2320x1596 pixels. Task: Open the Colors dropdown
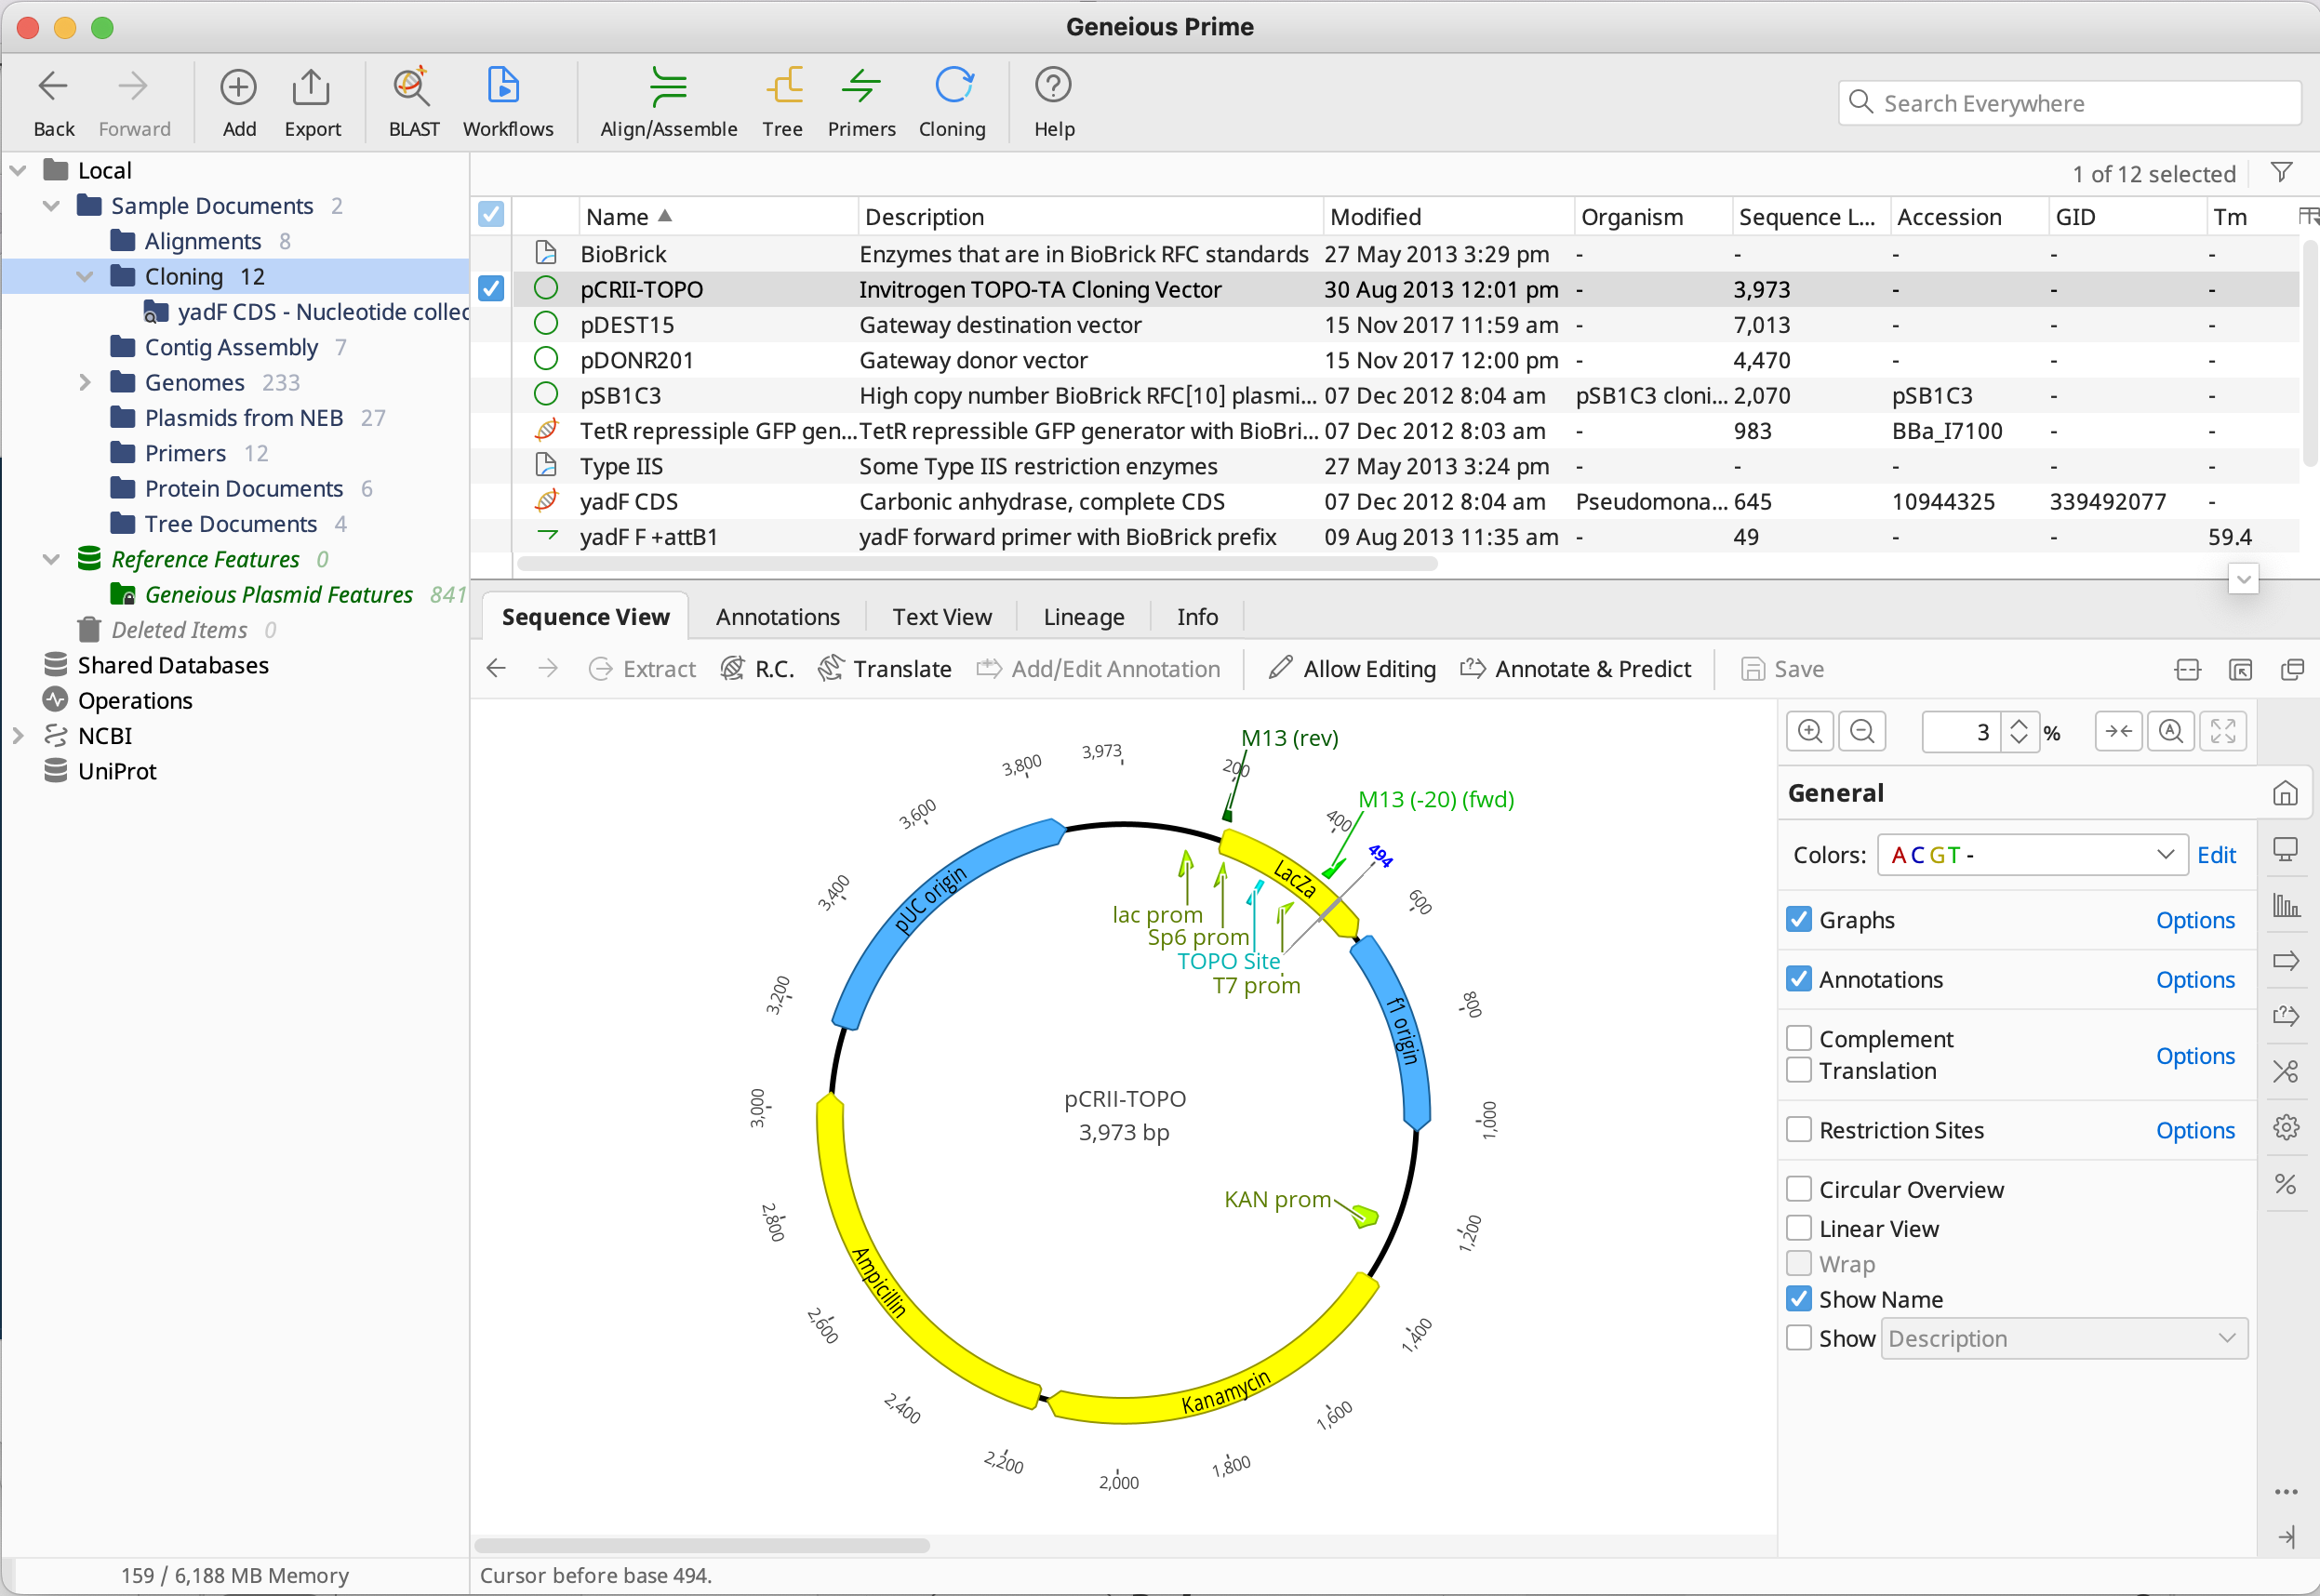(x=2031, y=855)
